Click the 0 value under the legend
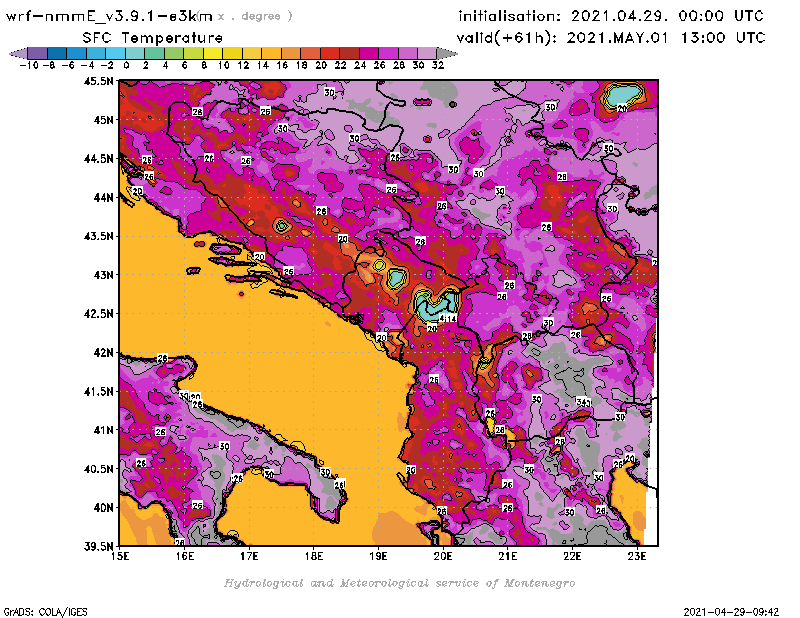 [x=126, y=65]
